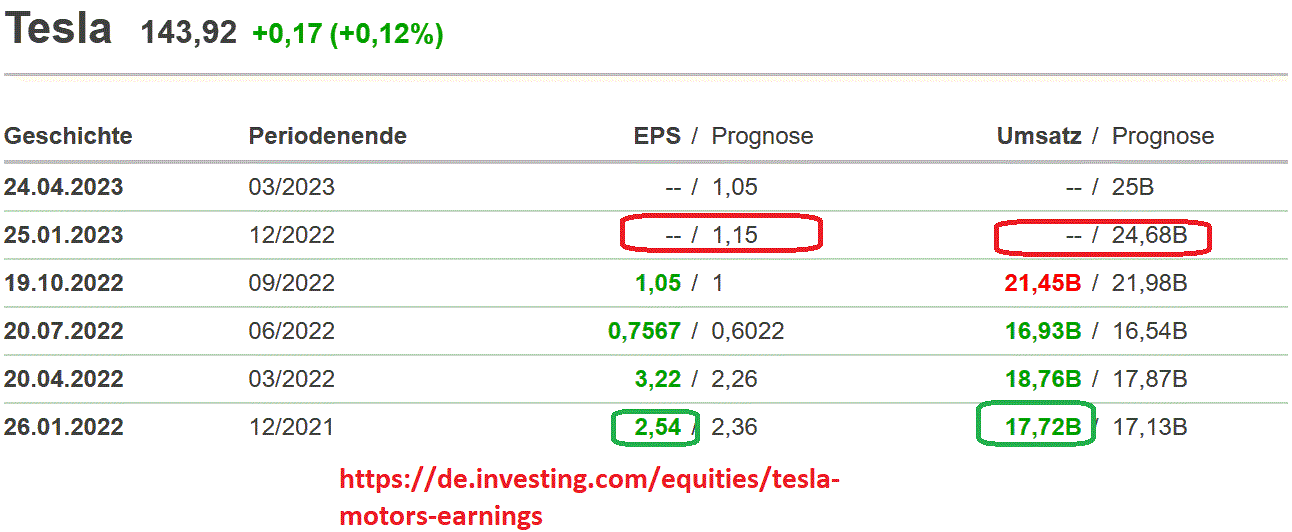Click the Tesla share price 143,92
This screenshot has height=532, width=1292.
coord(189,33)
